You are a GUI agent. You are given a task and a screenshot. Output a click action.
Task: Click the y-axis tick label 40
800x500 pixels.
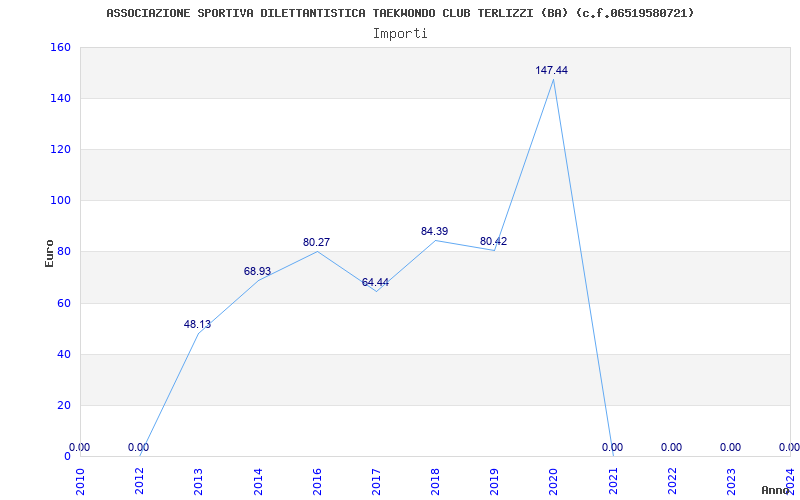coord(64,354)
